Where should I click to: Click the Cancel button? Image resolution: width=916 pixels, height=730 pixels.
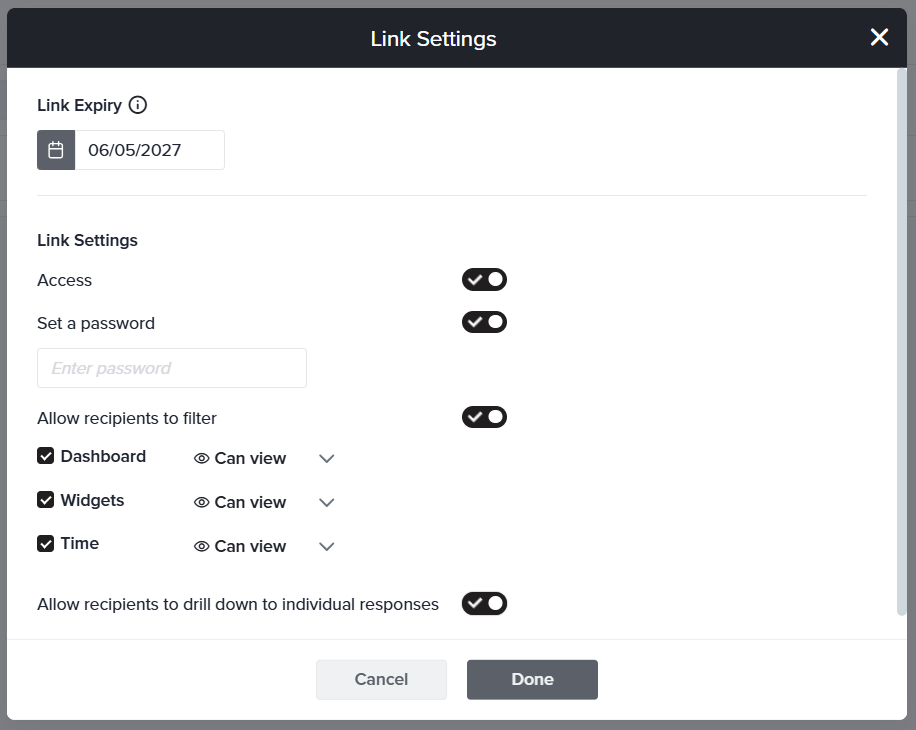click(381, 679)
